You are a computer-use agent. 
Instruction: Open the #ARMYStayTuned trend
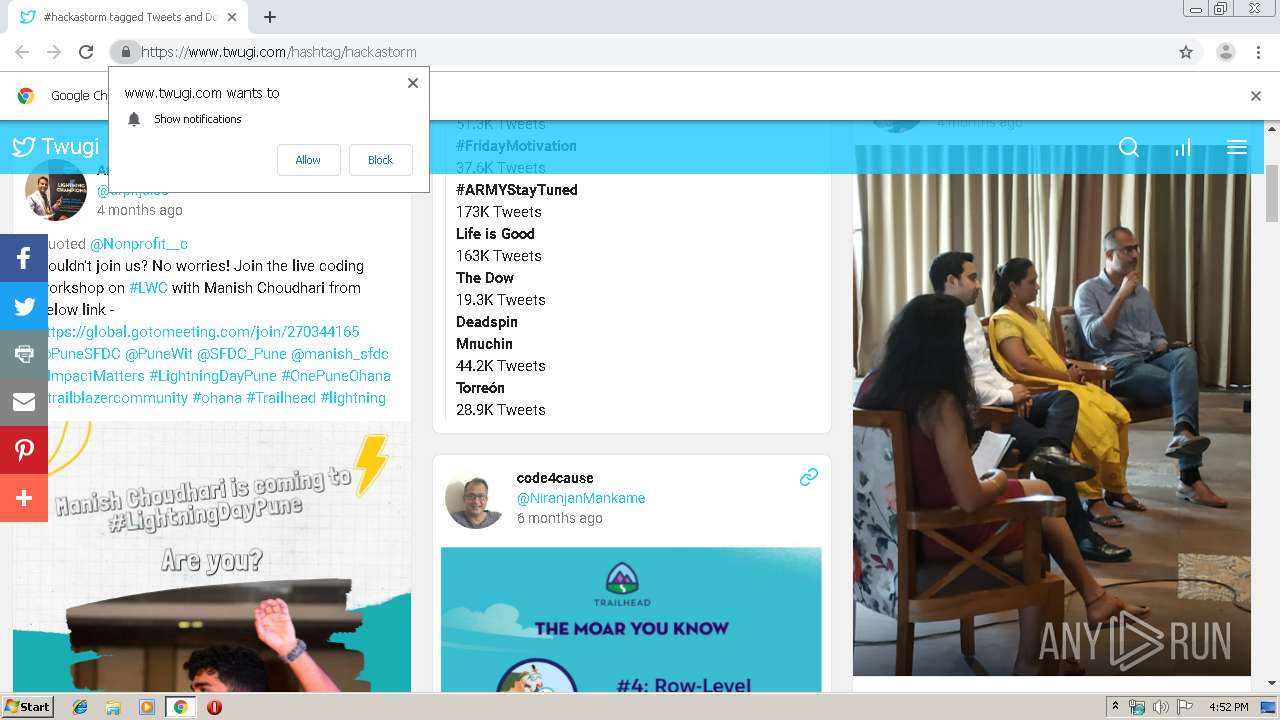517,190
